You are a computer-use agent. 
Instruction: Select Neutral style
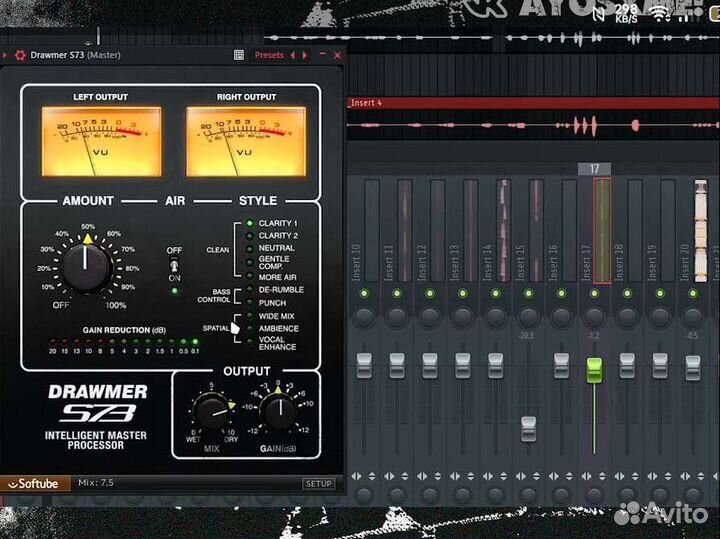[x=250, y=249]
